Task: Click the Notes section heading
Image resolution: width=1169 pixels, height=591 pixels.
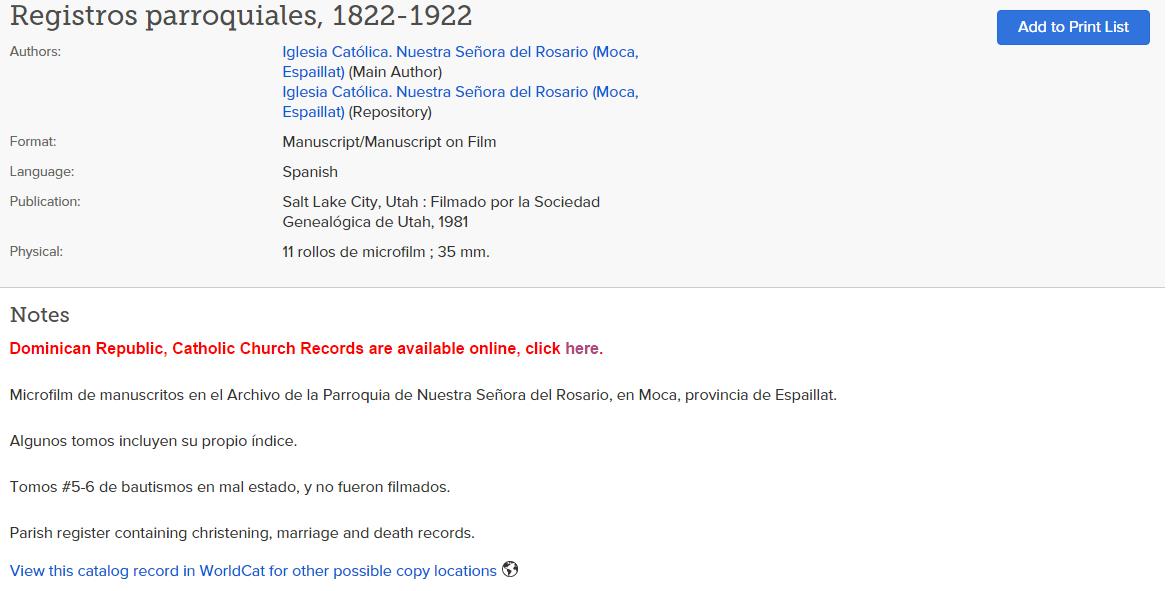Action: pyautogui.click(x=40, y=315)
